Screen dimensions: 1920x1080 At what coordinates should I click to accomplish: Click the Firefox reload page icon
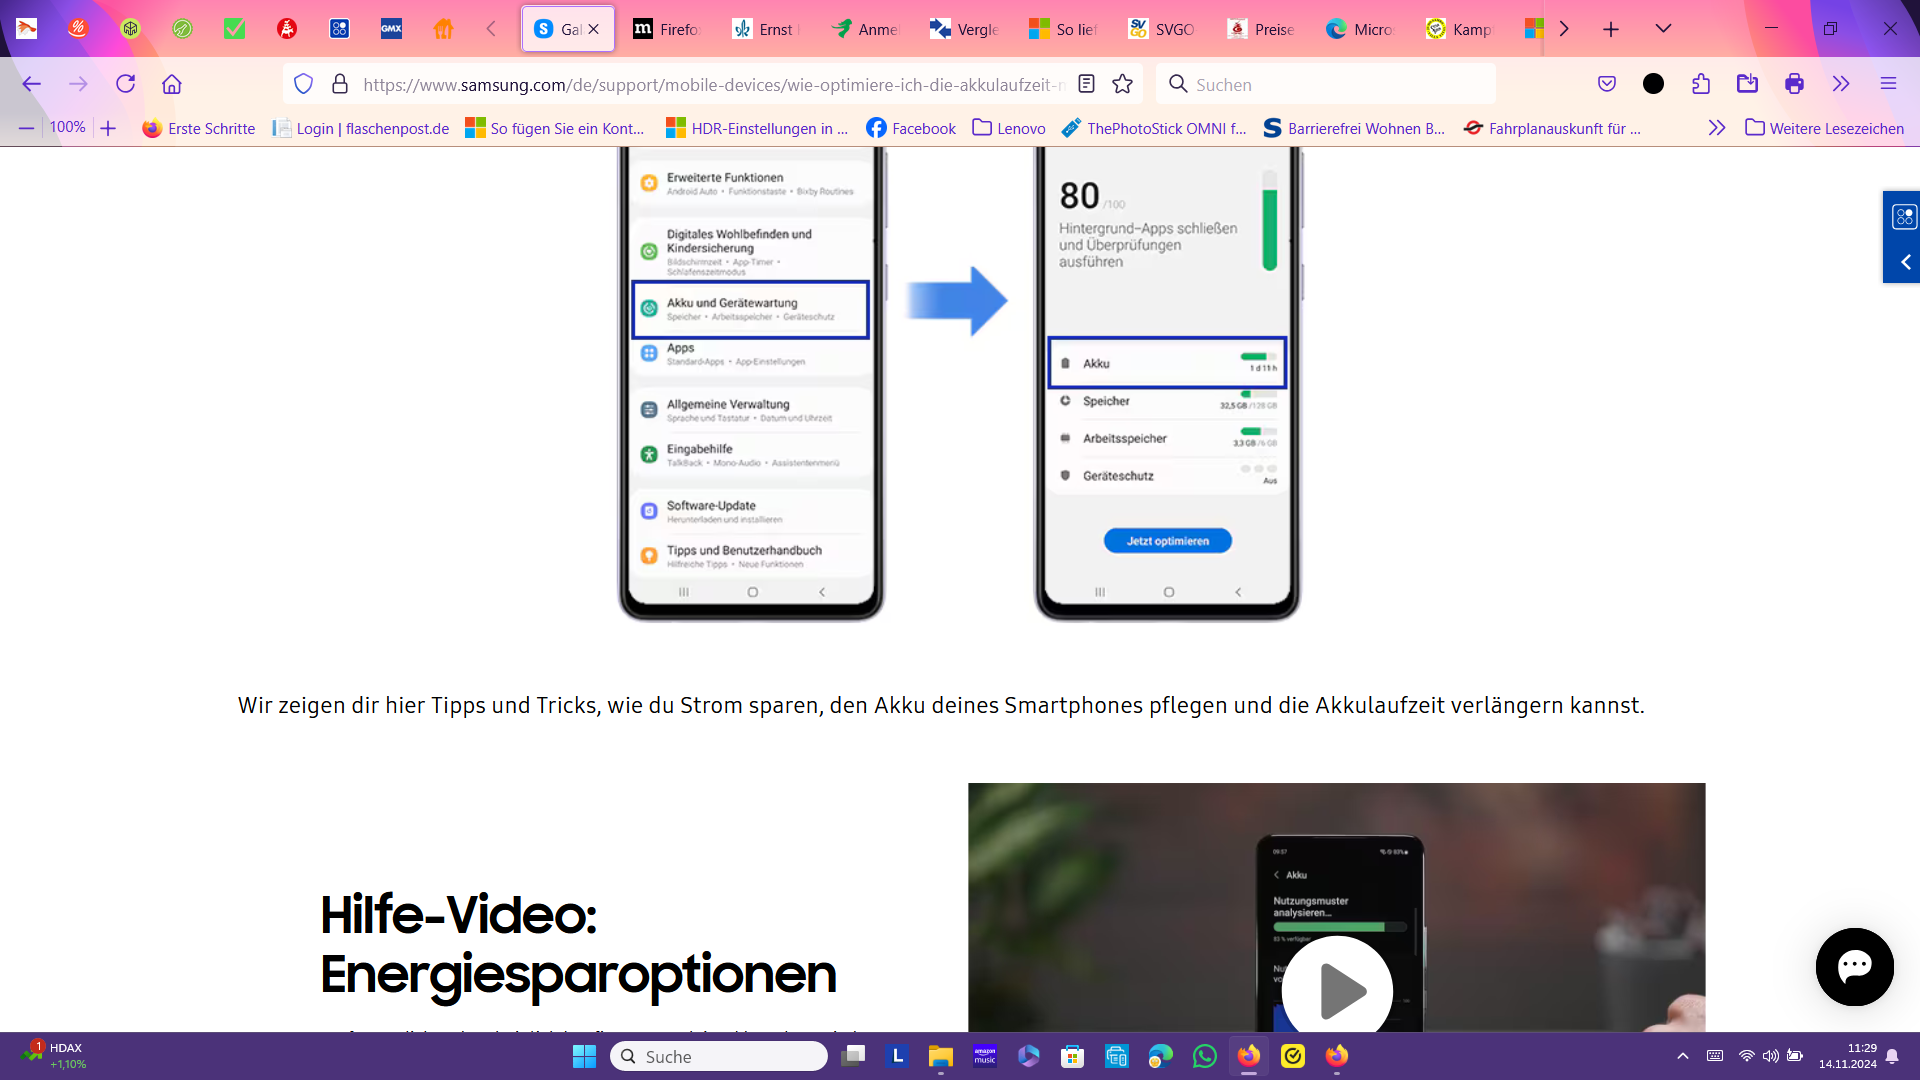125,84
